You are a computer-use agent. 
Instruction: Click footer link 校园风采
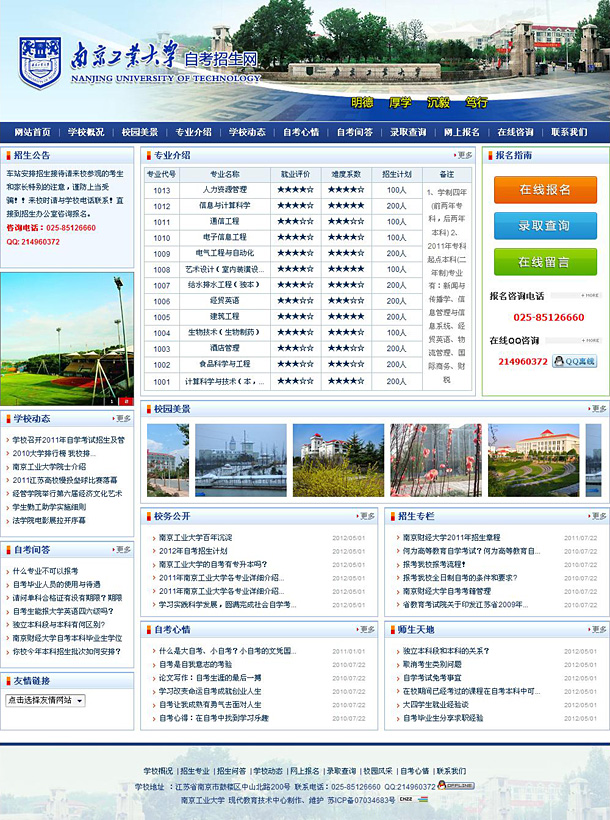pyautogui.click(x=378, y=771)
